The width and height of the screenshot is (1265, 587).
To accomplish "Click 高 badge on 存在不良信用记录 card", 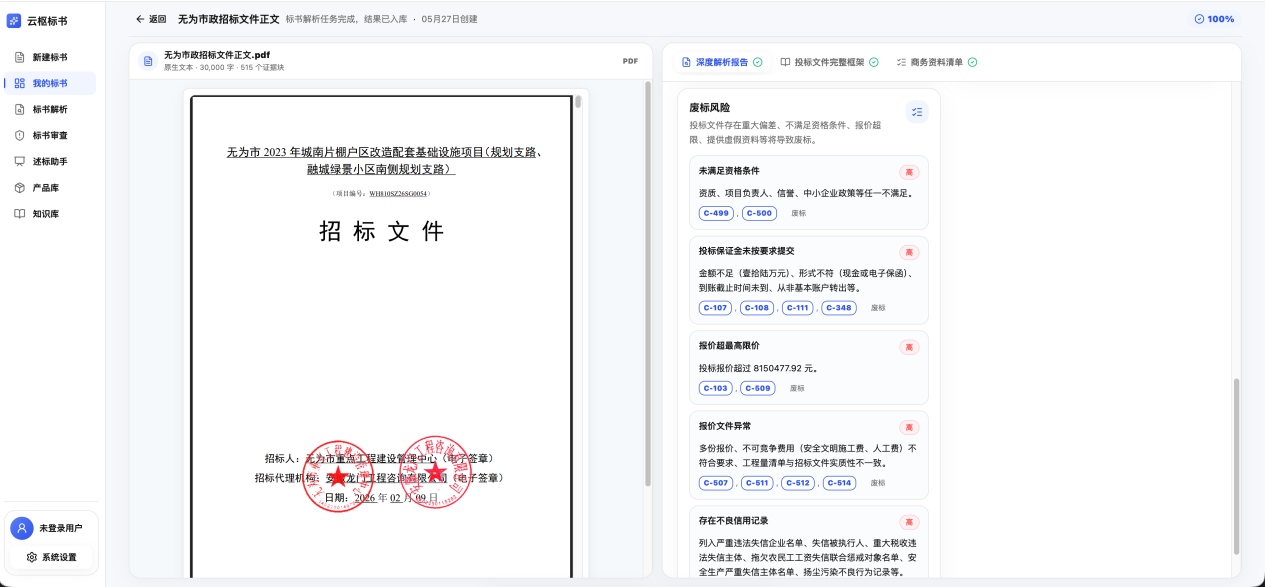I will (909, 522).
